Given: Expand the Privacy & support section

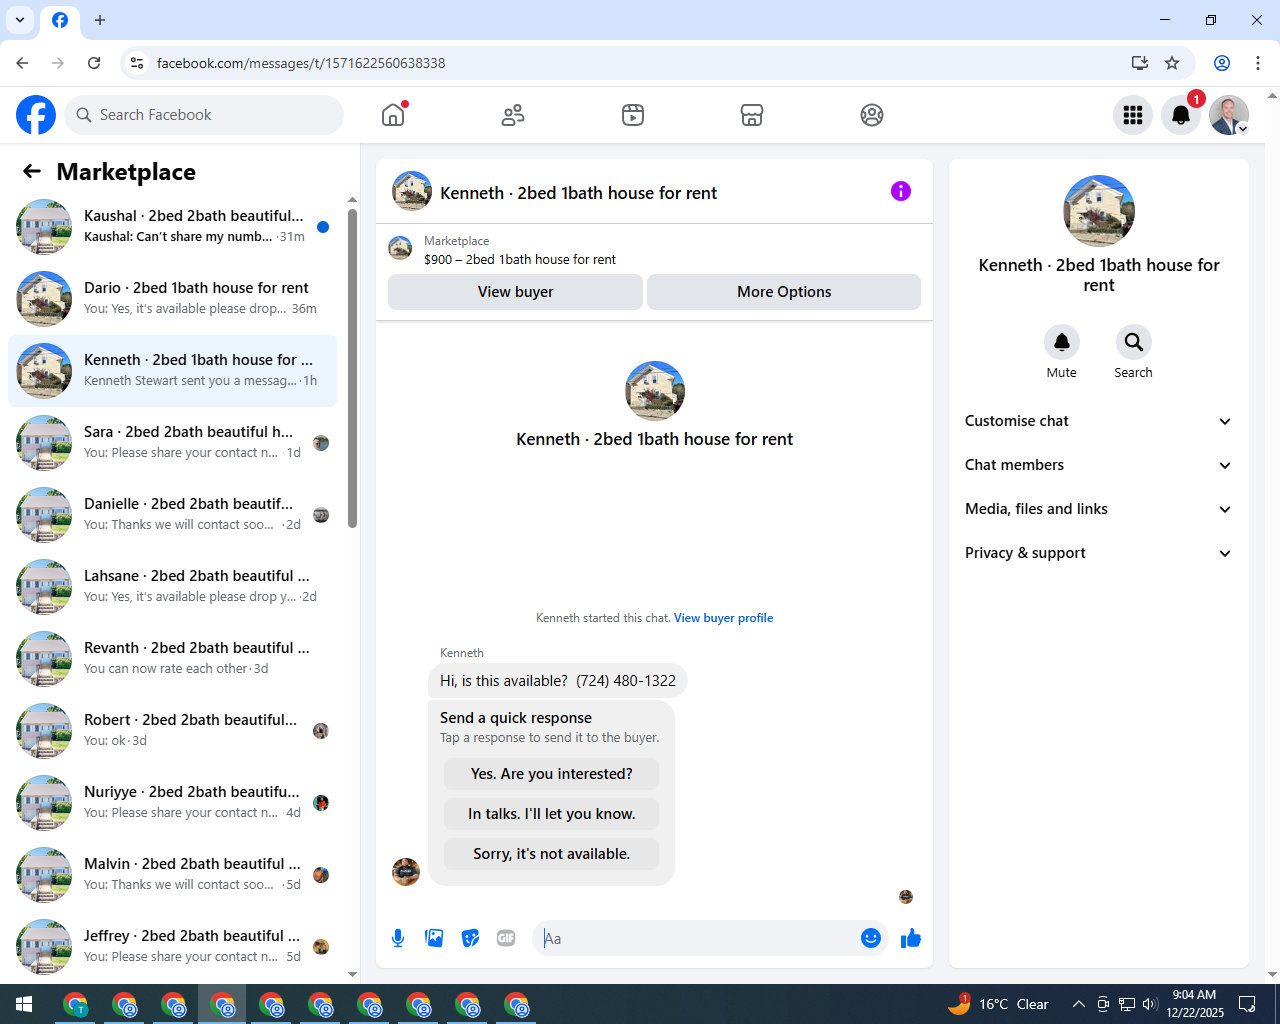Looking at the screenshot, I should point(1098,553).
